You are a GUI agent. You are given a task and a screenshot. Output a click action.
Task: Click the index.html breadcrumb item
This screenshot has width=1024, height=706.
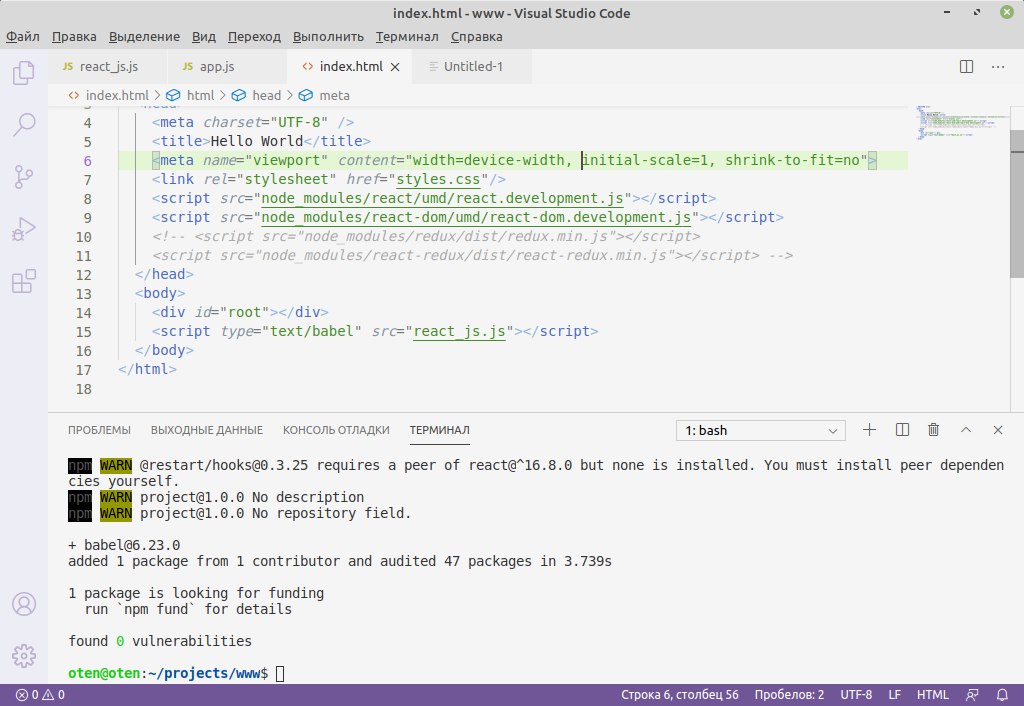coord(109,95)
